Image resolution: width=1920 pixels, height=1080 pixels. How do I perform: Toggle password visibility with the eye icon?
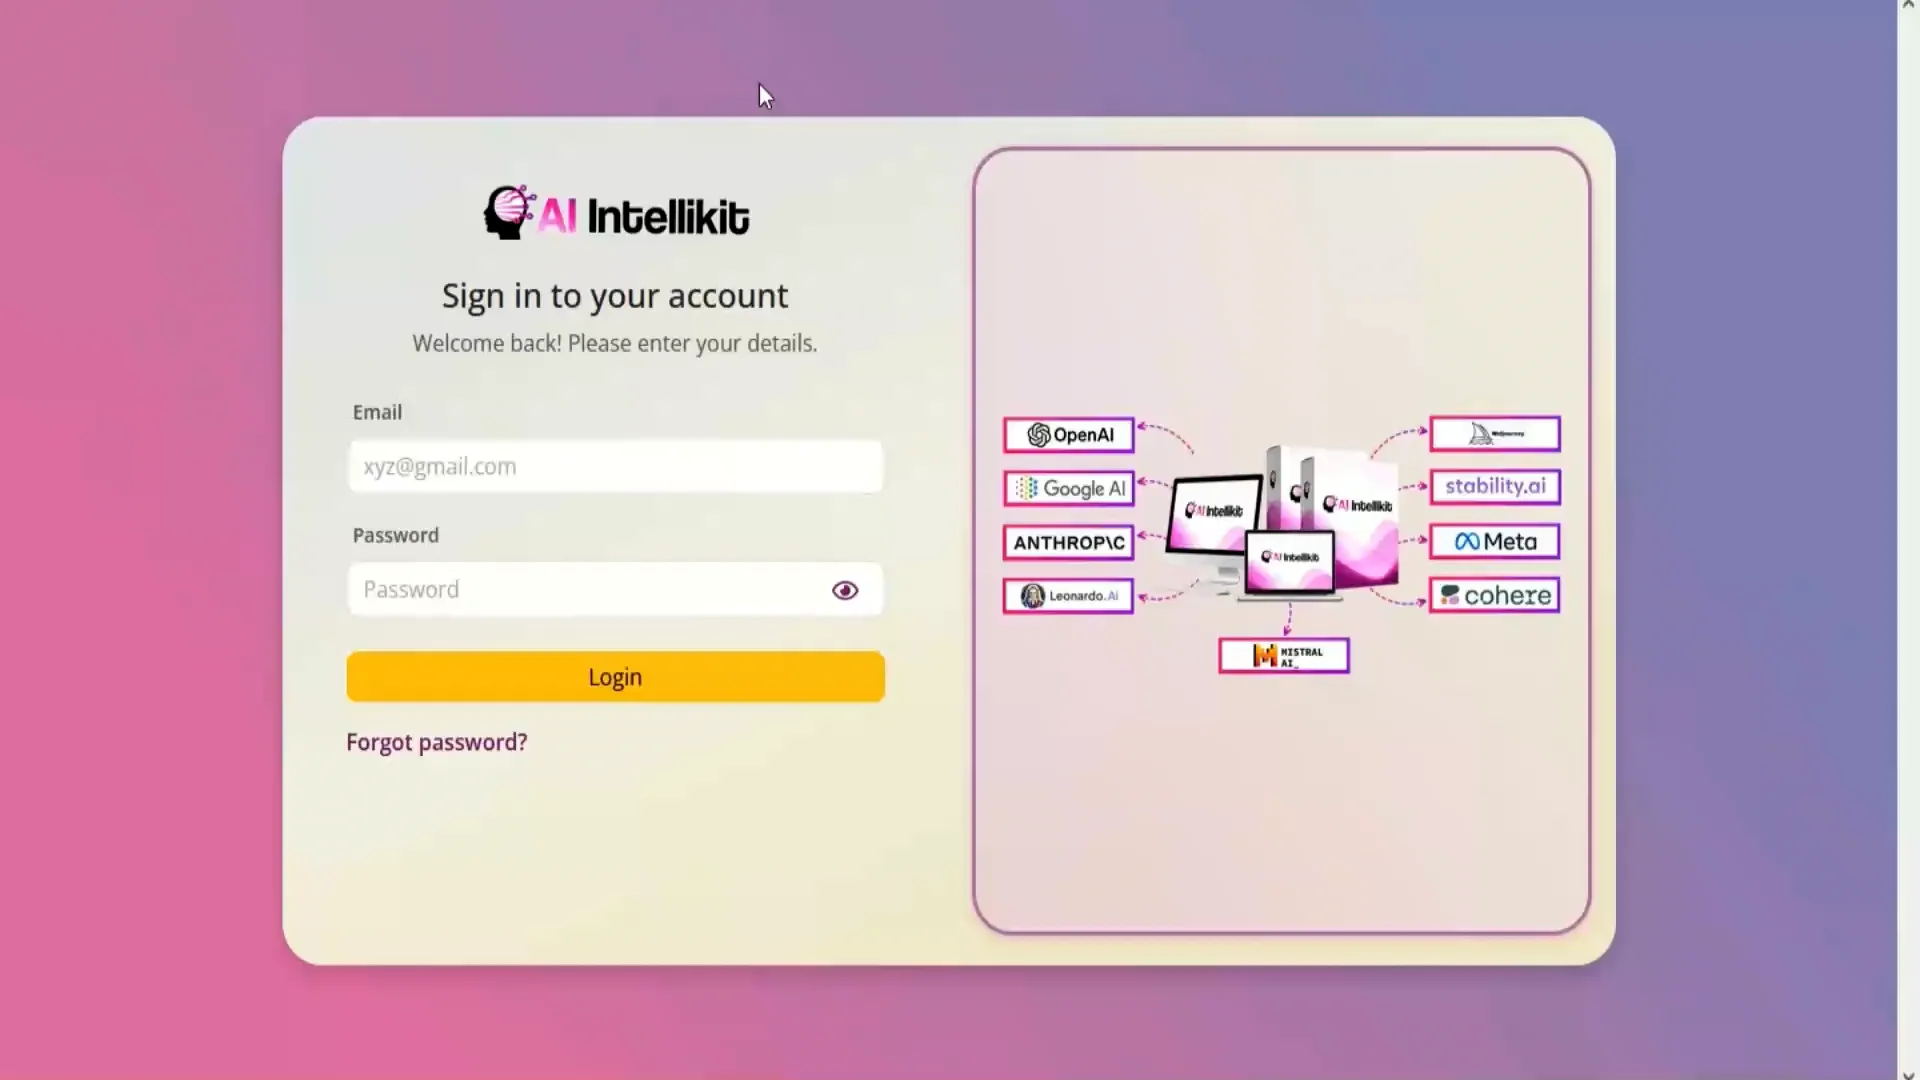point(844,590)
